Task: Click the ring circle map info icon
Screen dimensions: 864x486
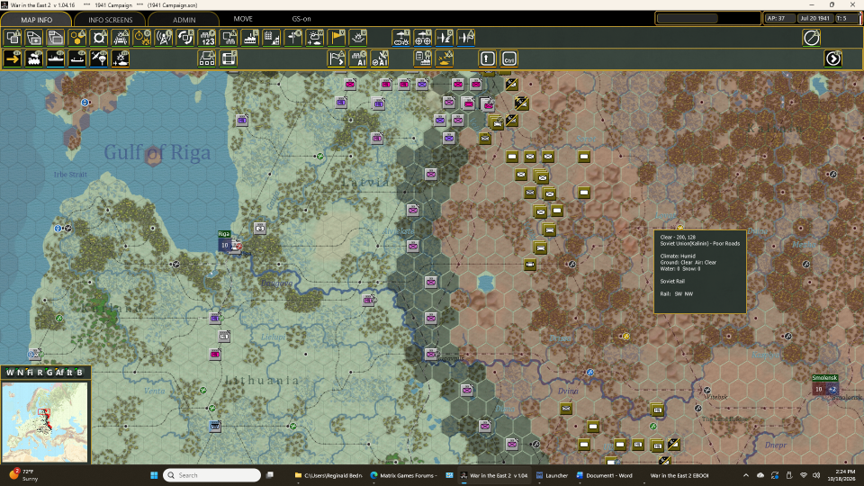Action: [99, 37]
